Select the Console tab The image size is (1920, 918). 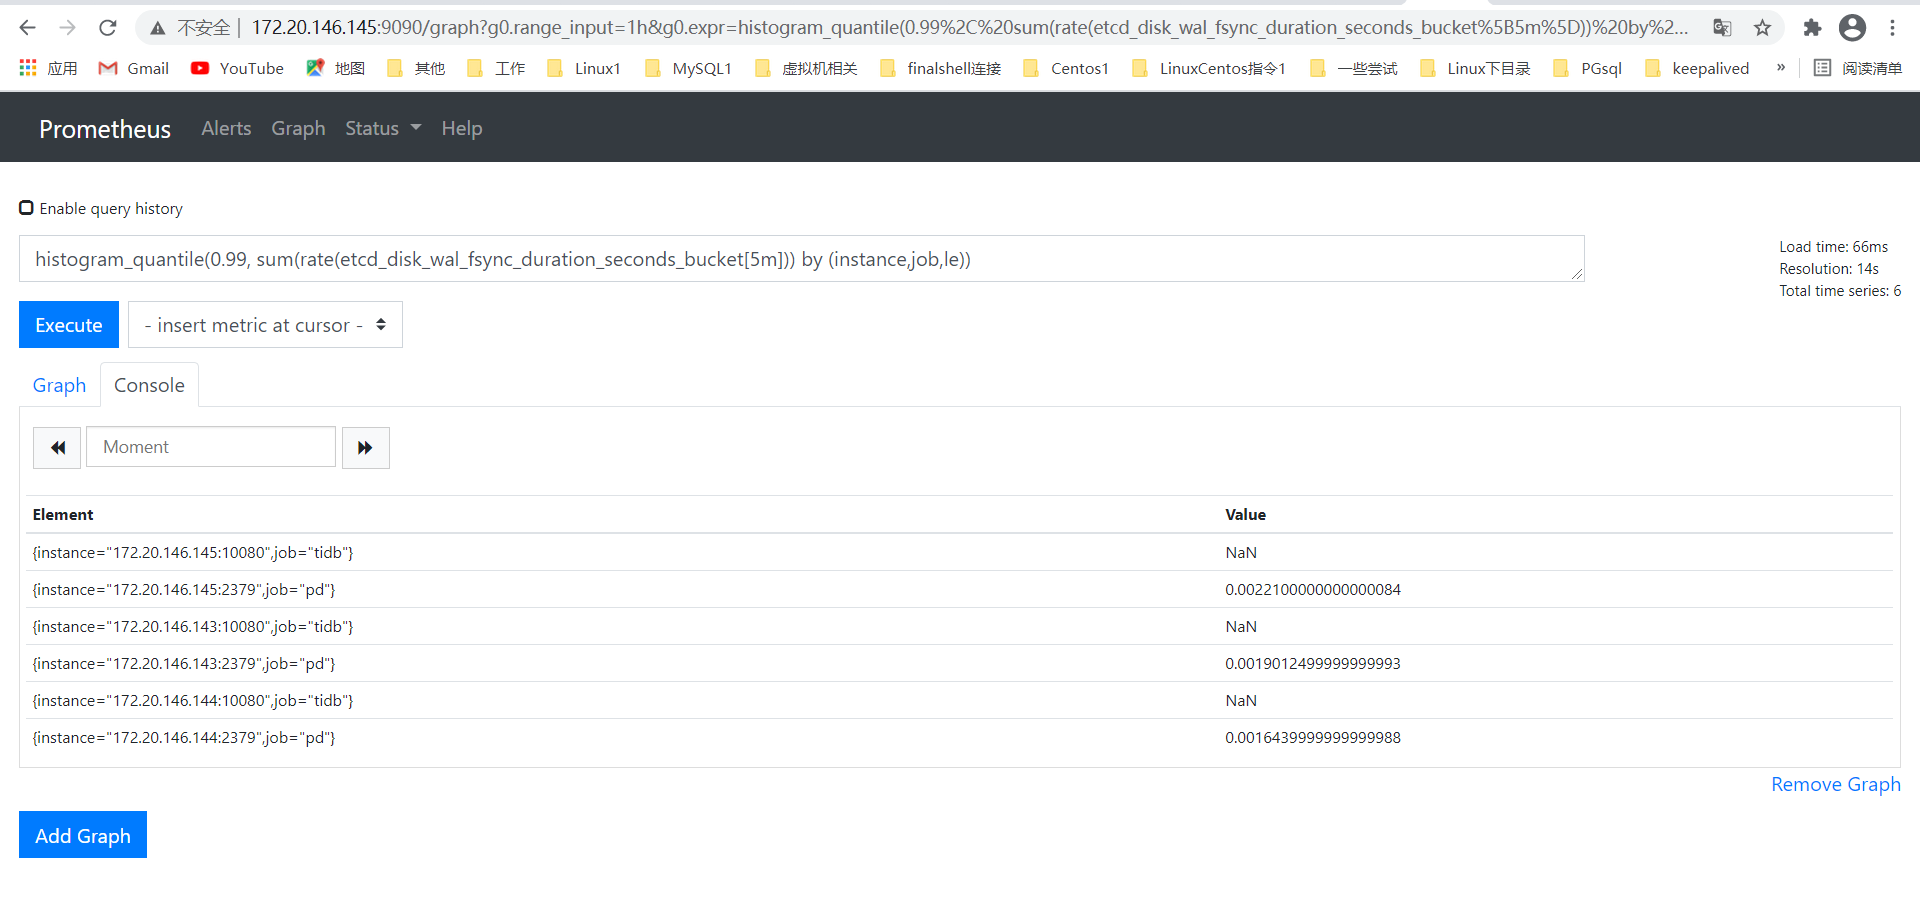click(149, 385)
